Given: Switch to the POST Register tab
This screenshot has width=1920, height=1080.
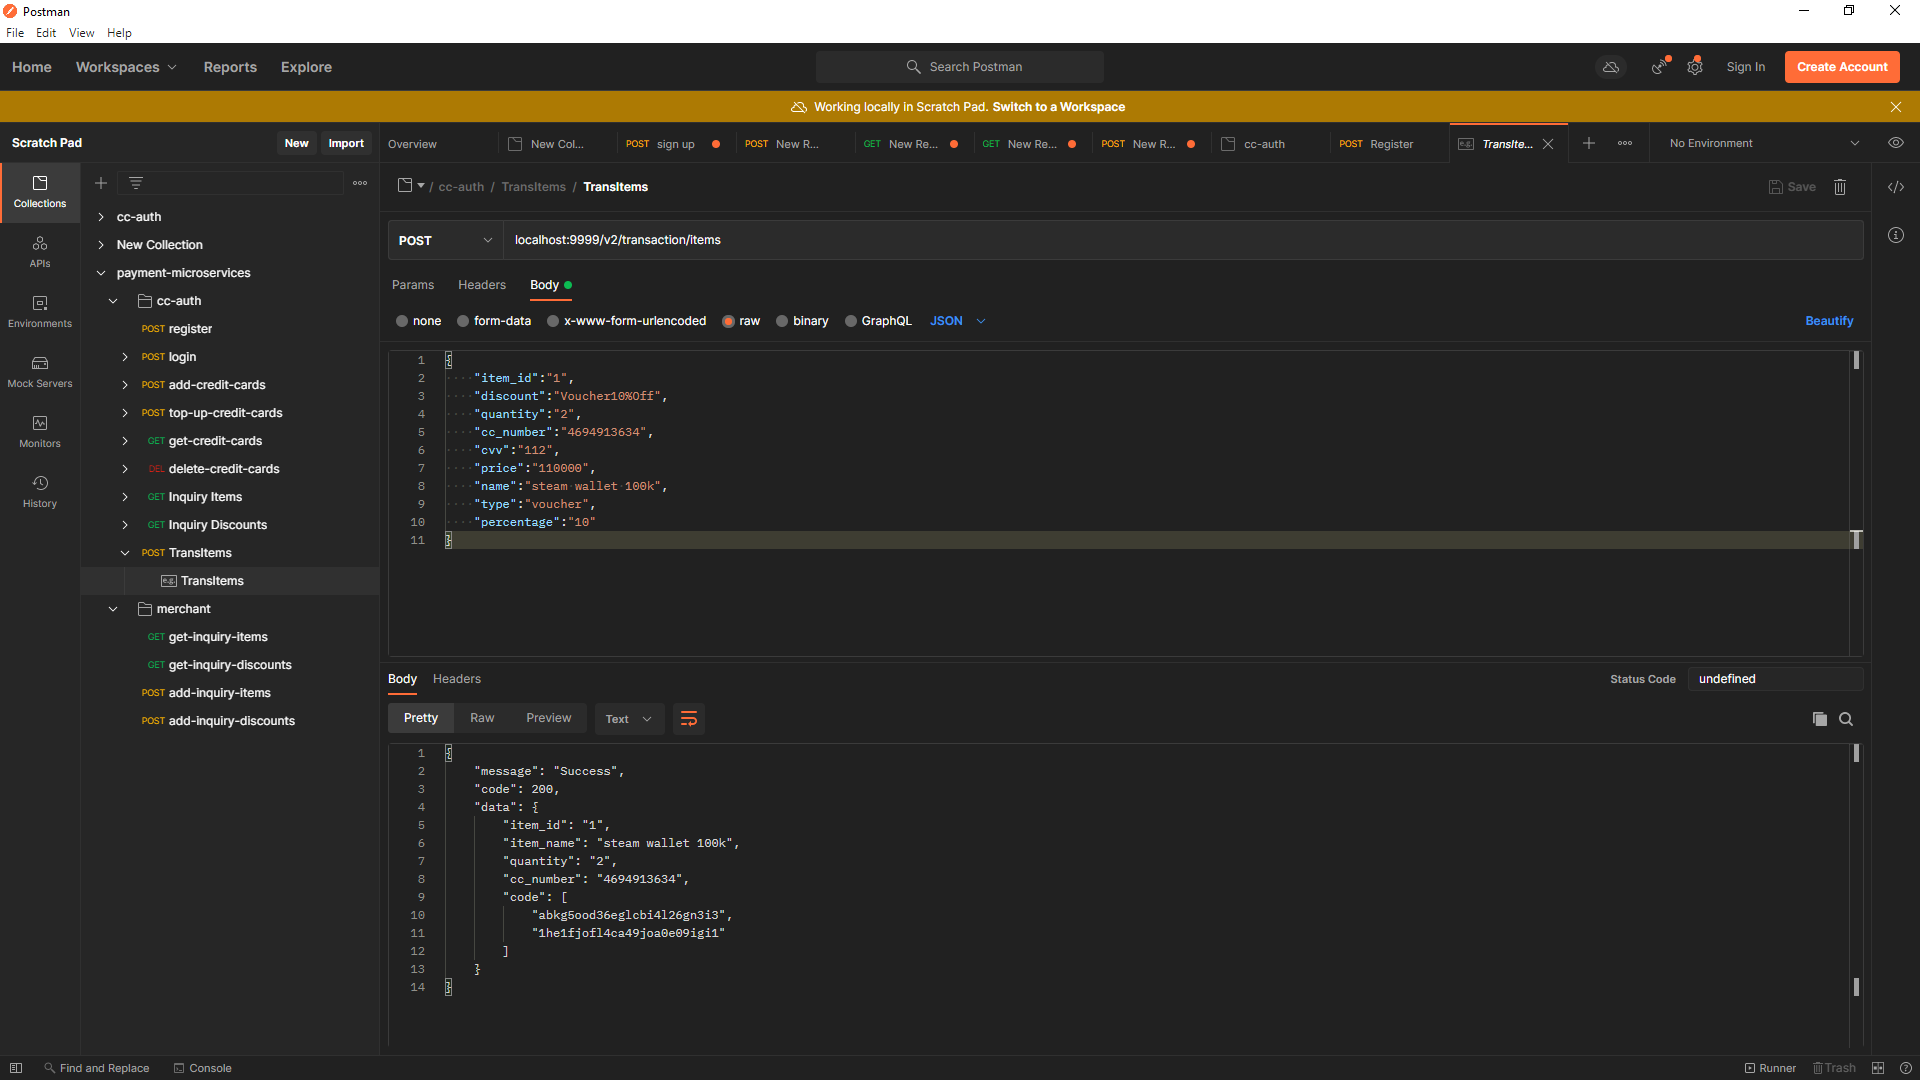Looking at the screenshot, I should [x=1377, y=144].
